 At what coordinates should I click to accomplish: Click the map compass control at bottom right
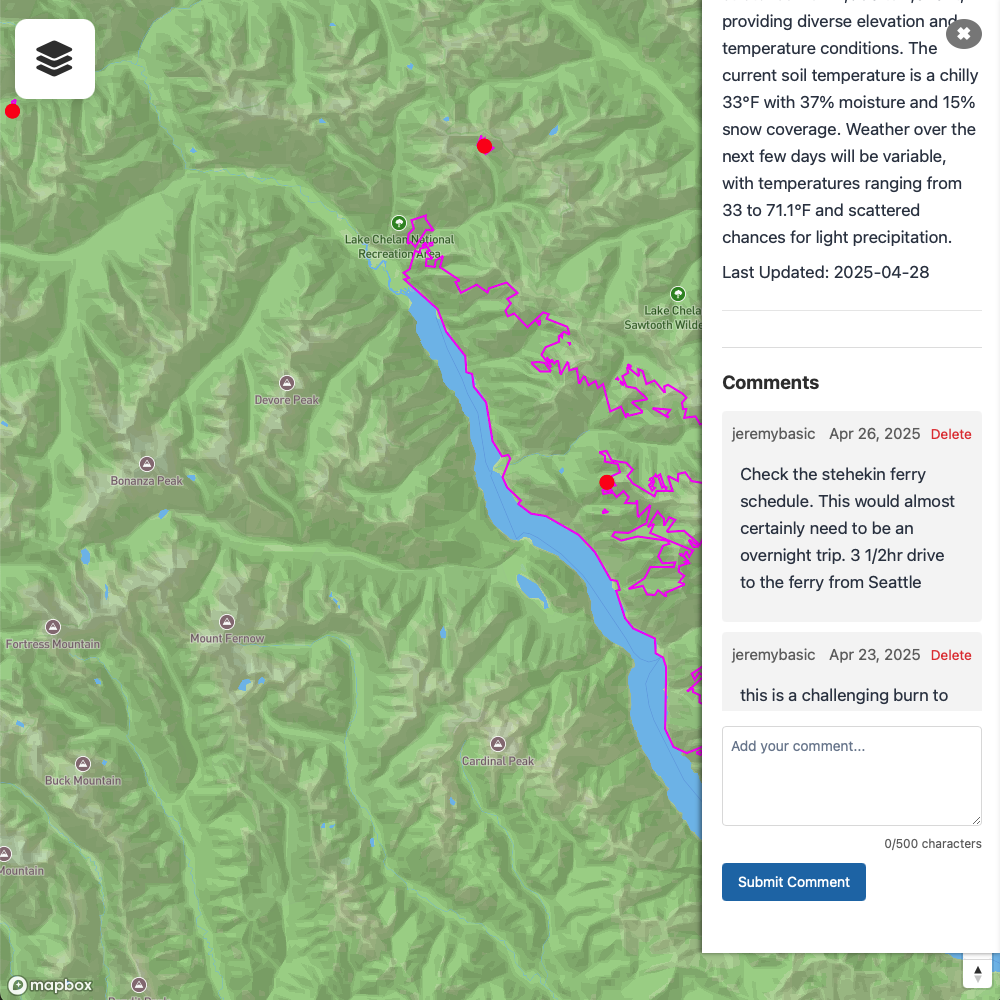point(978,973)
